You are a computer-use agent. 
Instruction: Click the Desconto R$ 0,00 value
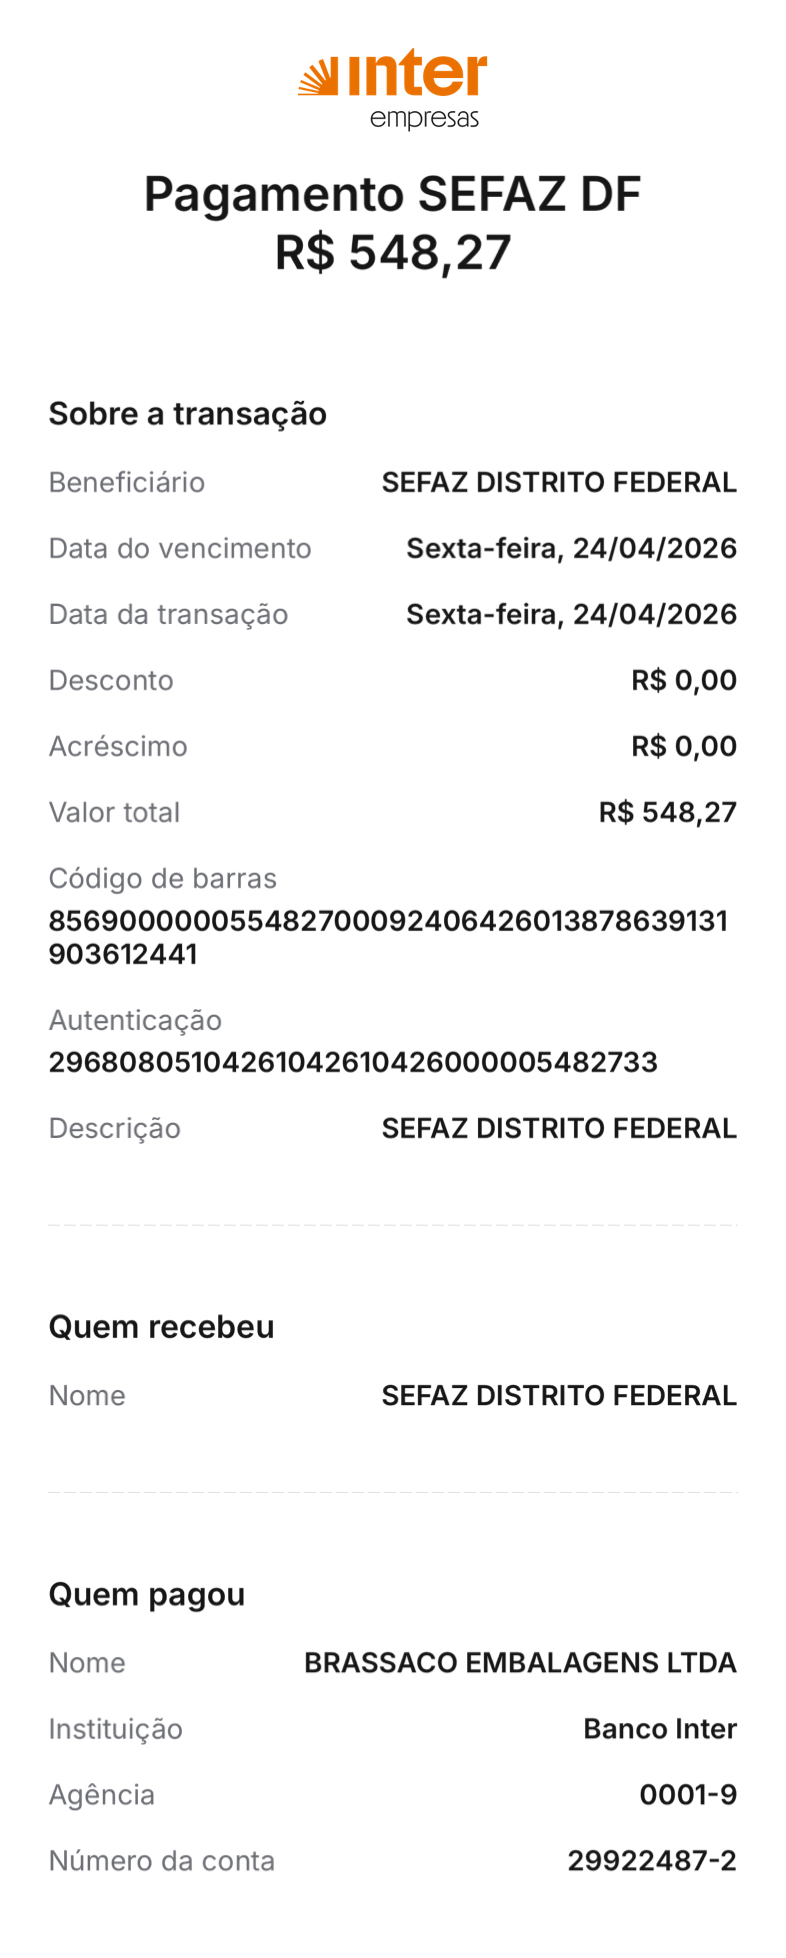tap(684, 680)
